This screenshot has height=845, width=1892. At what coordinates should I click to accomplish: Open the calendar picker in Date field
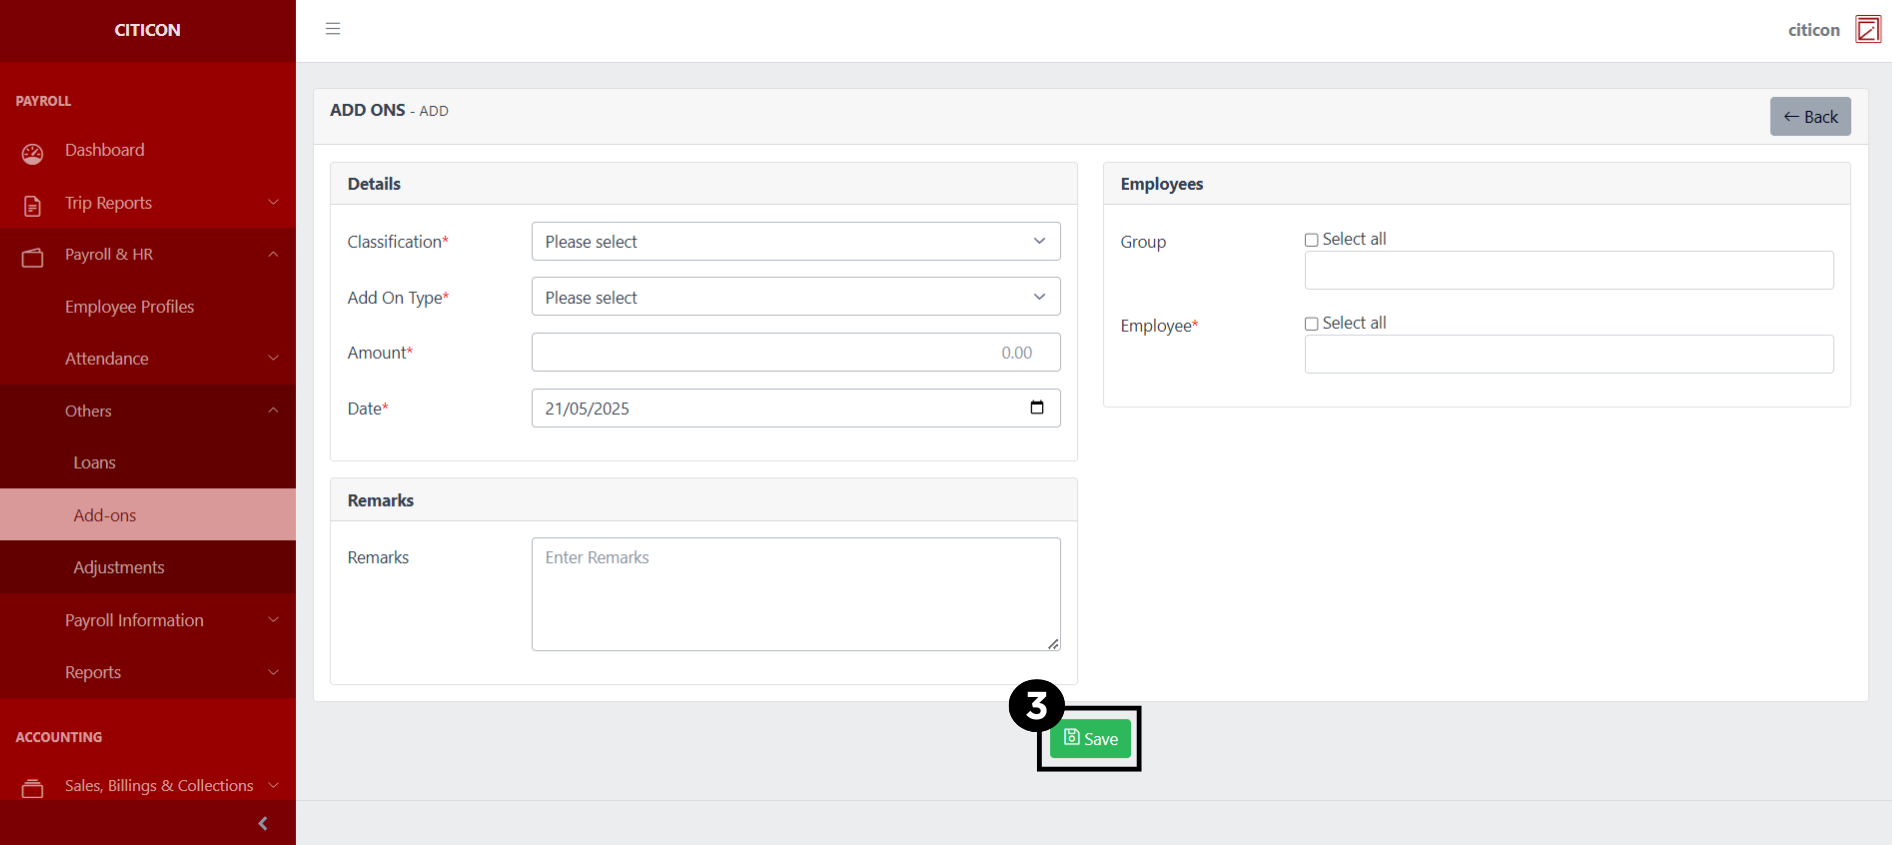[x=1036, y=408]
